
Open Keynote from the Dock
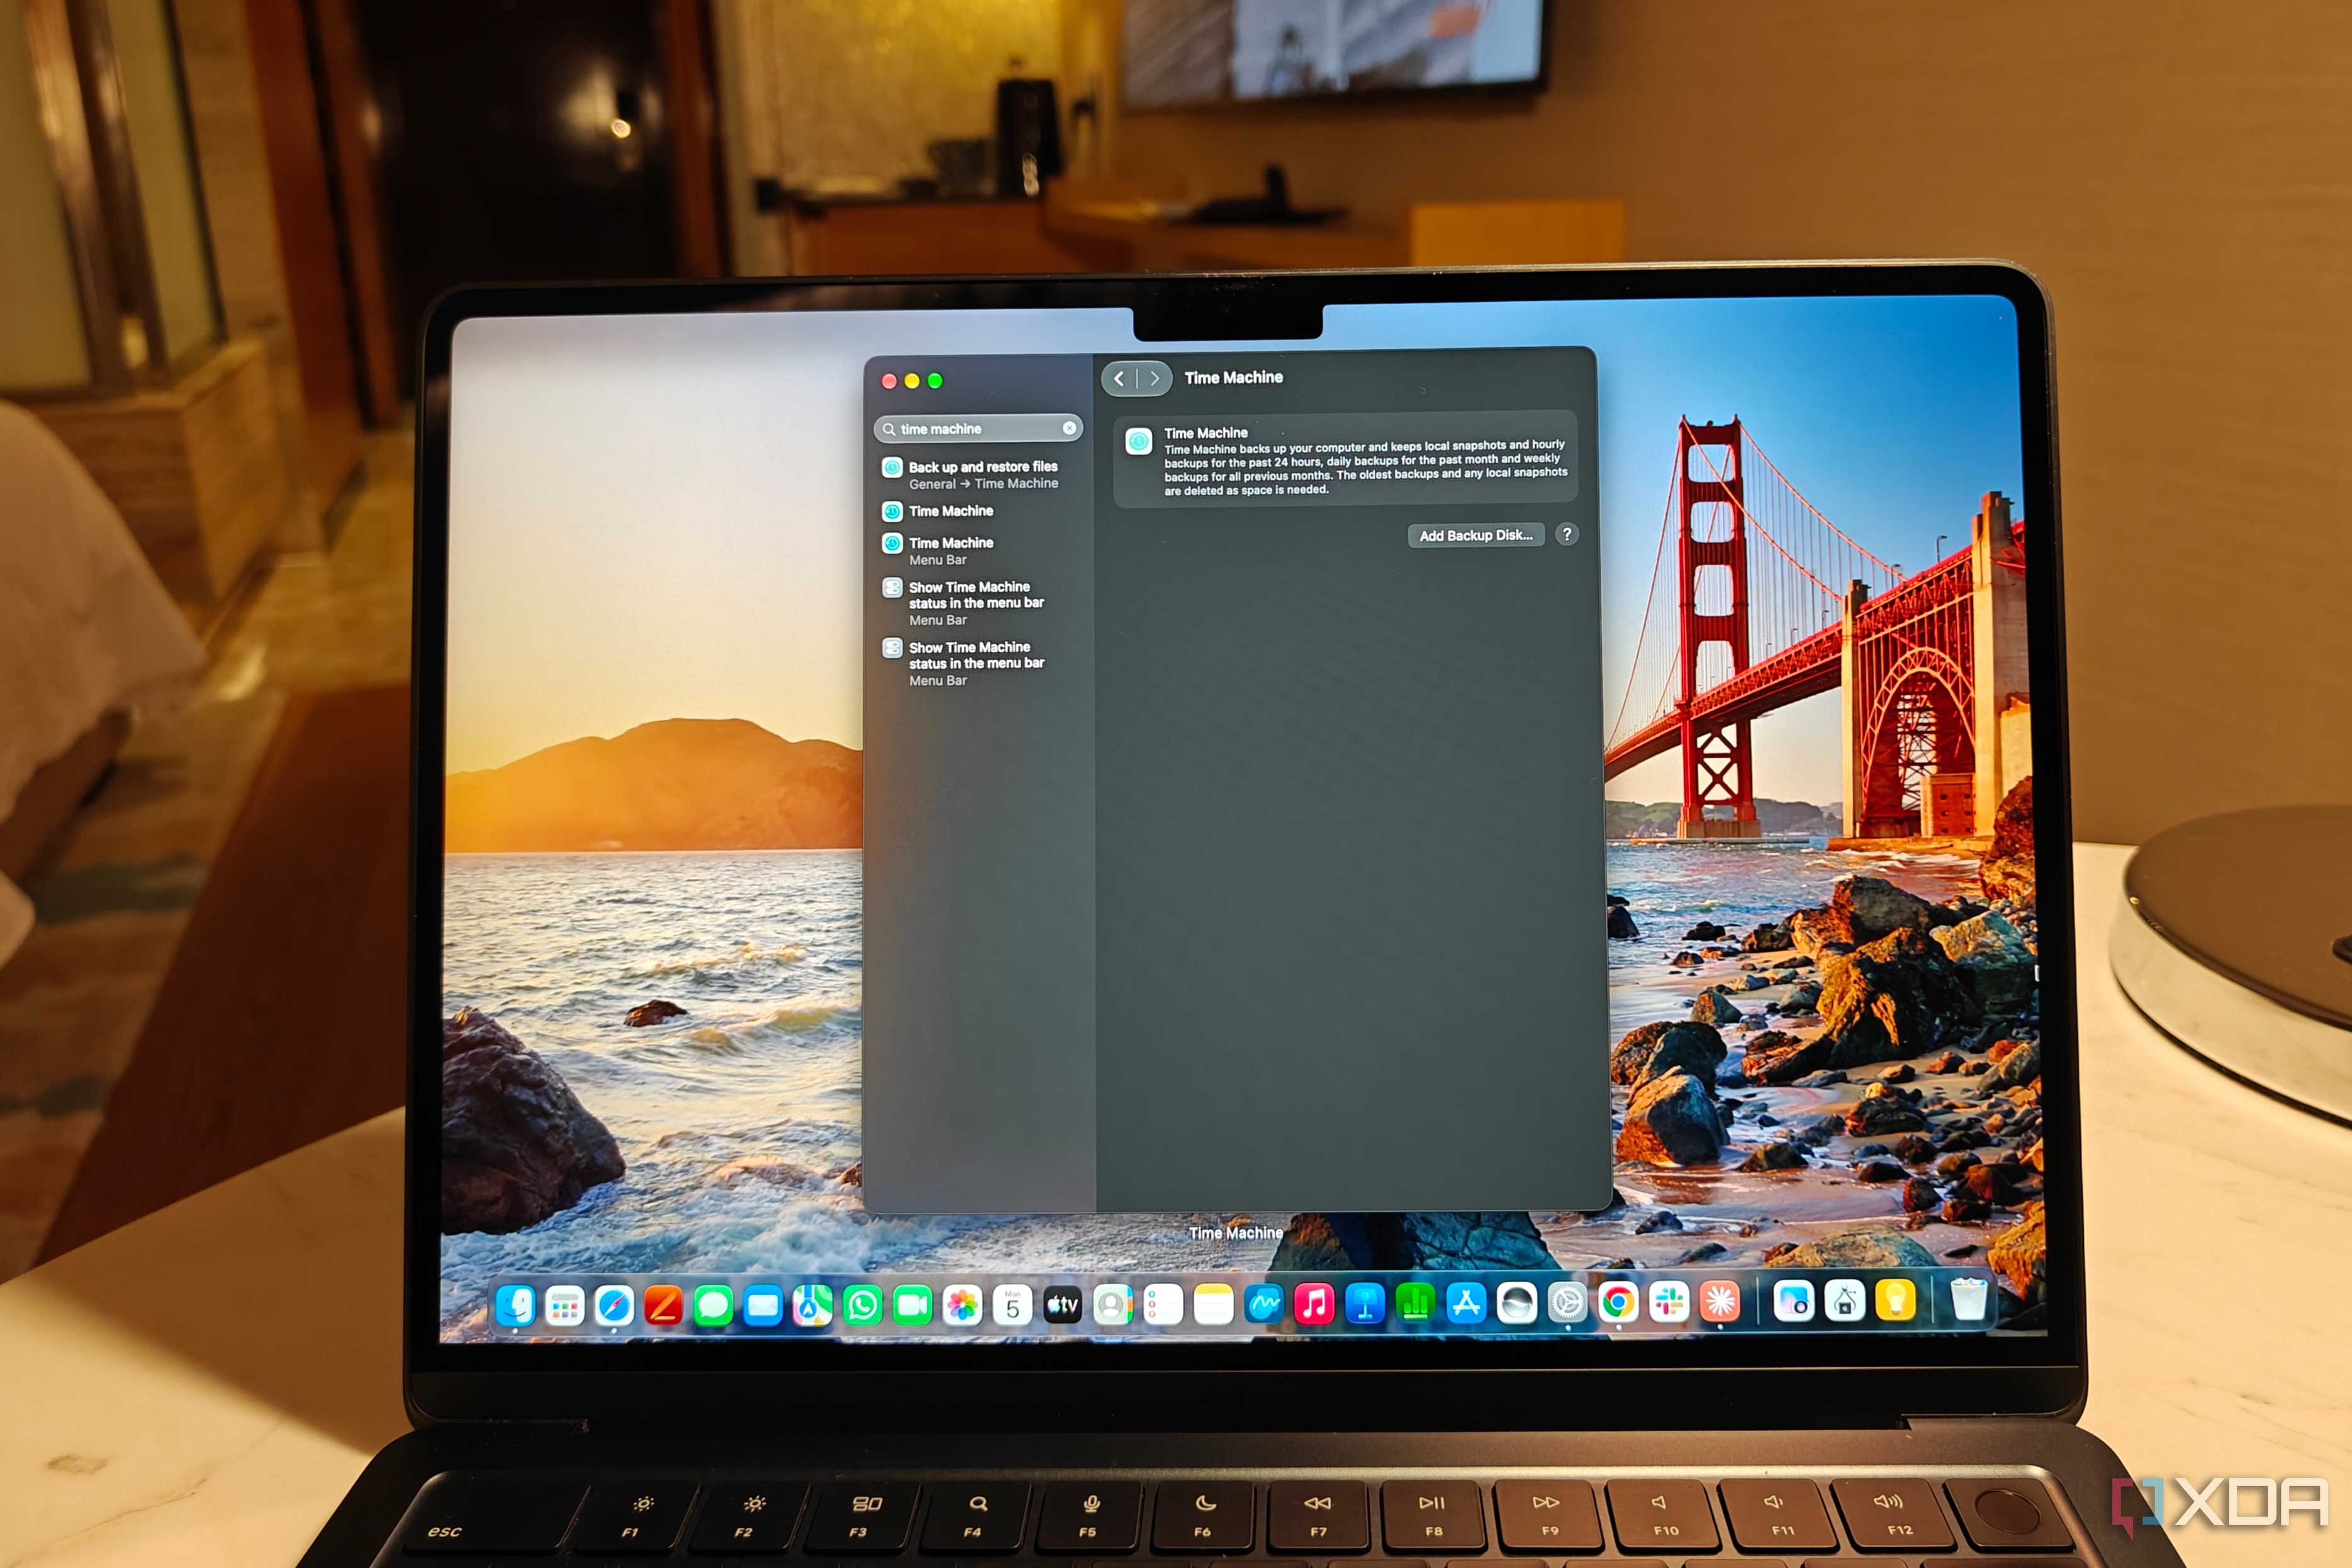pyautogui.click(x=1365, y=1304)
